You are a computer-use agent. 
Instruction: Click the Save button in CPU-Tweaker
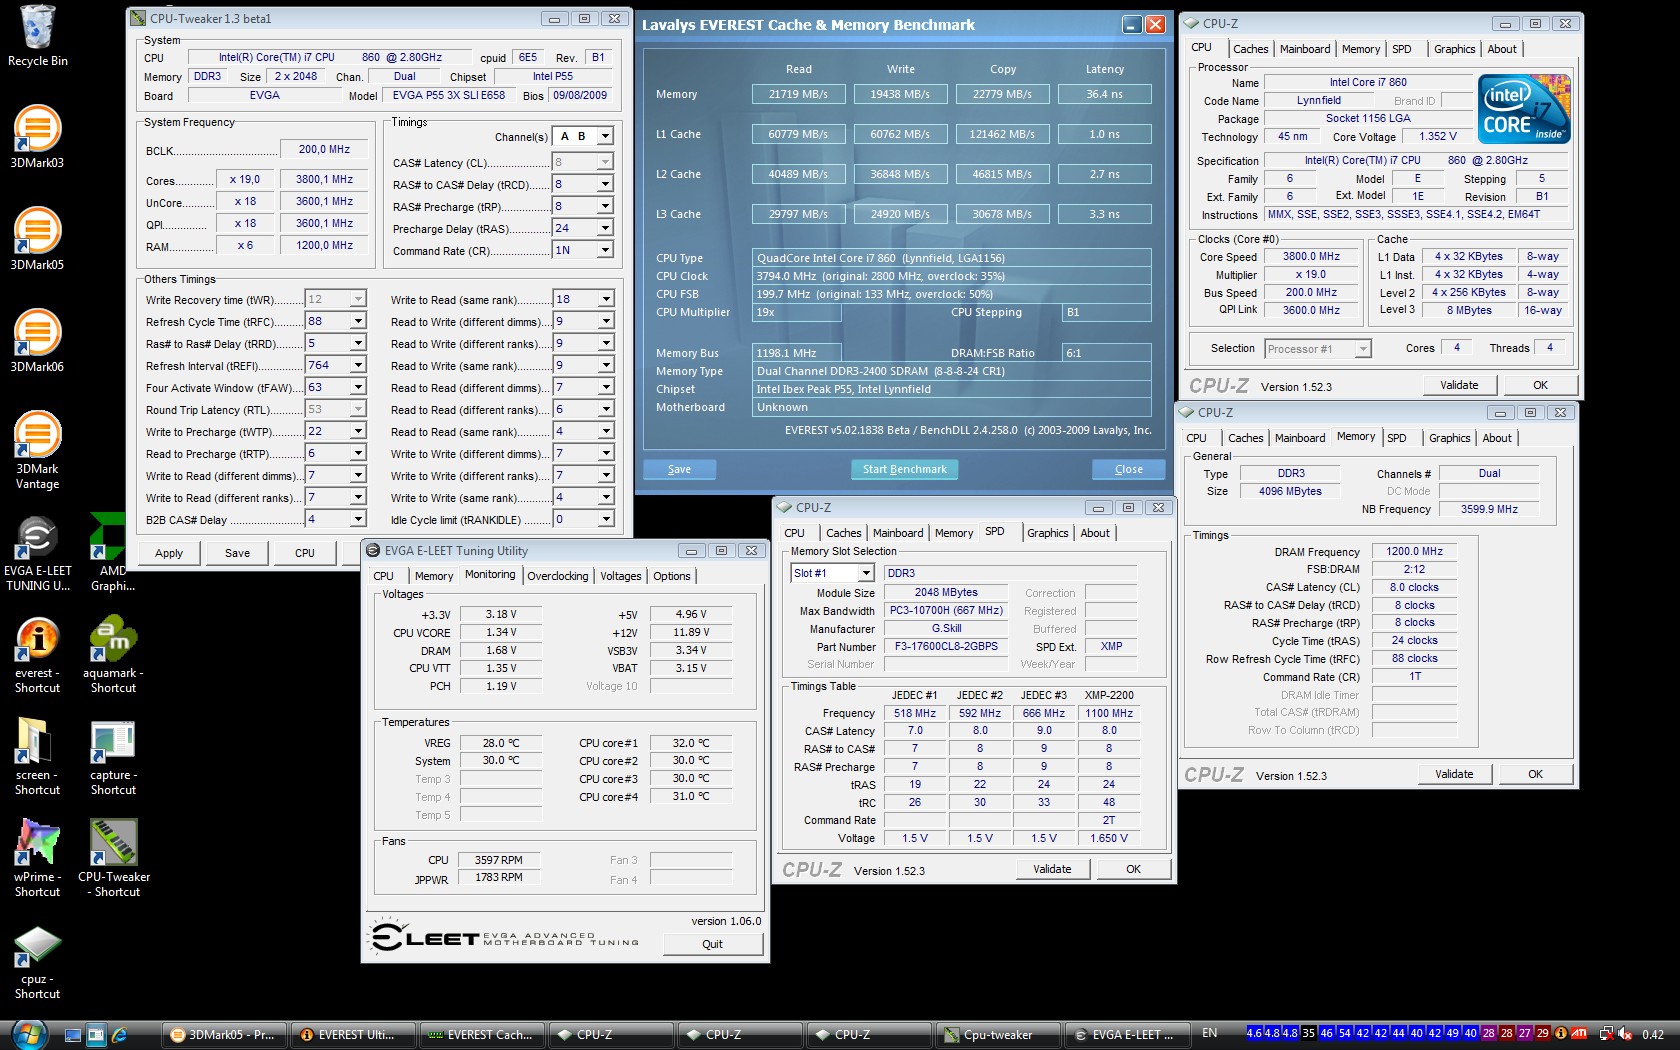[237, 553]
